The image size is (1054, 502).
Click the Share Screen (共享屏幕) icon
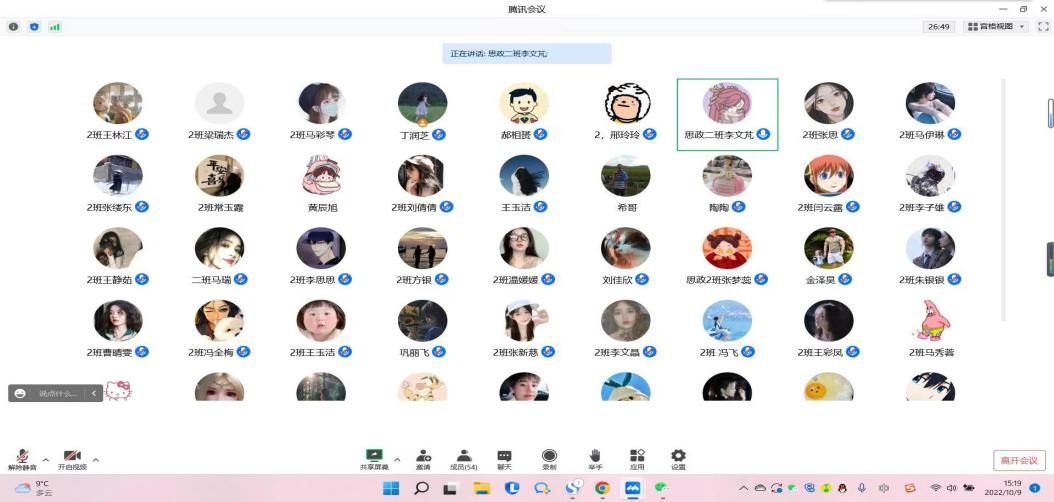[x=375, y=457]
